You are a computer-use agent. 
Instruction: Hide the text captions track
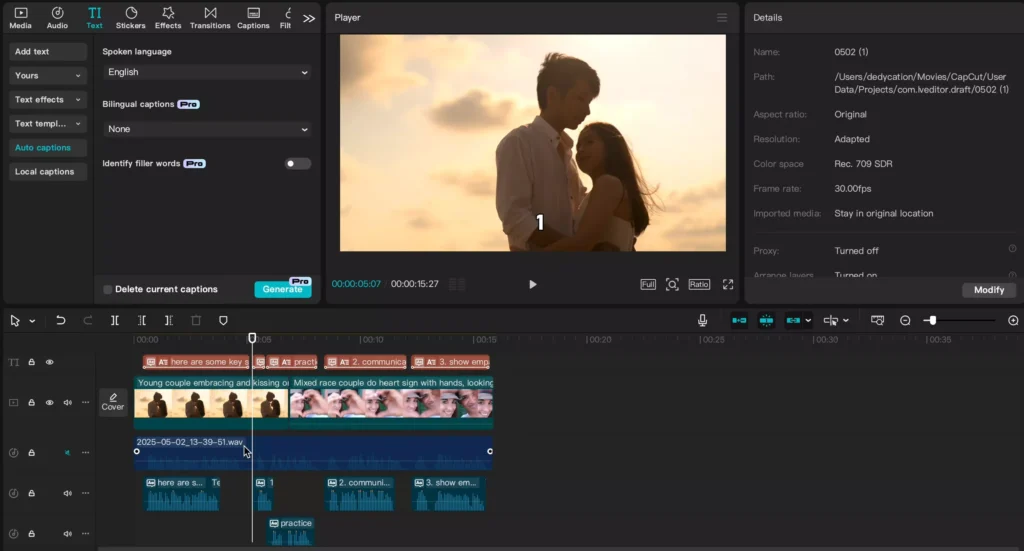(x=50, y=362)
